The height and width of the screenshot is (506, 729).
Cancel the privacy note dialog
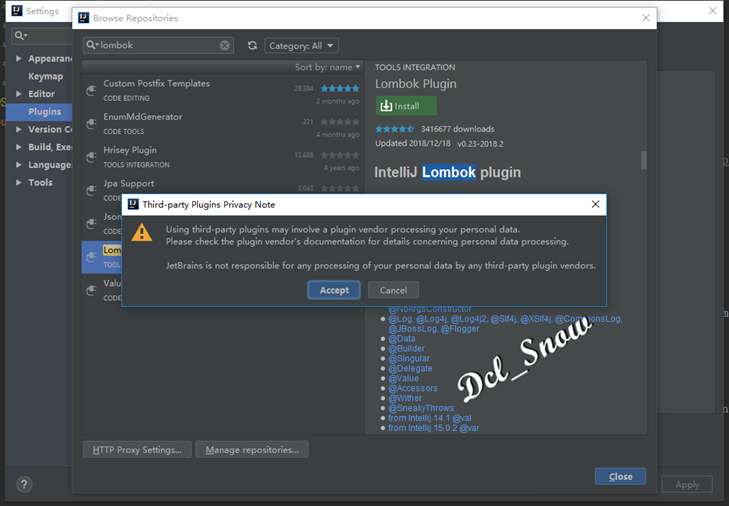pyautogui.click(x=393, y=290)
